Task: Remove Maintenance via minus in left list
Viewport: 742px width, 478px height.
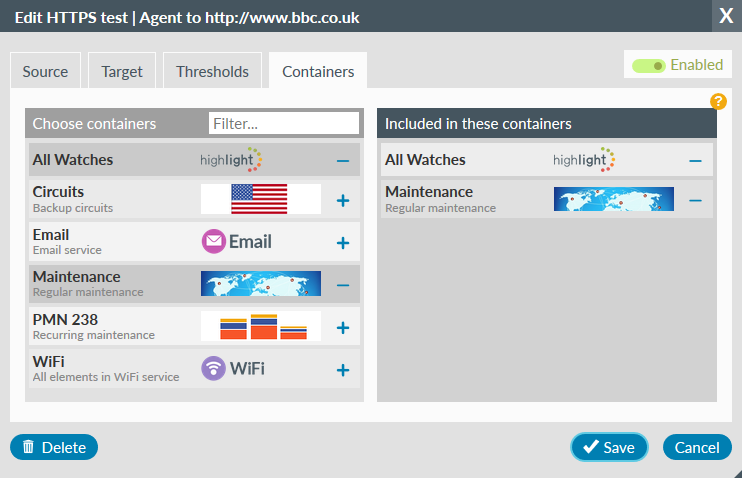Action: pos(342,285)
